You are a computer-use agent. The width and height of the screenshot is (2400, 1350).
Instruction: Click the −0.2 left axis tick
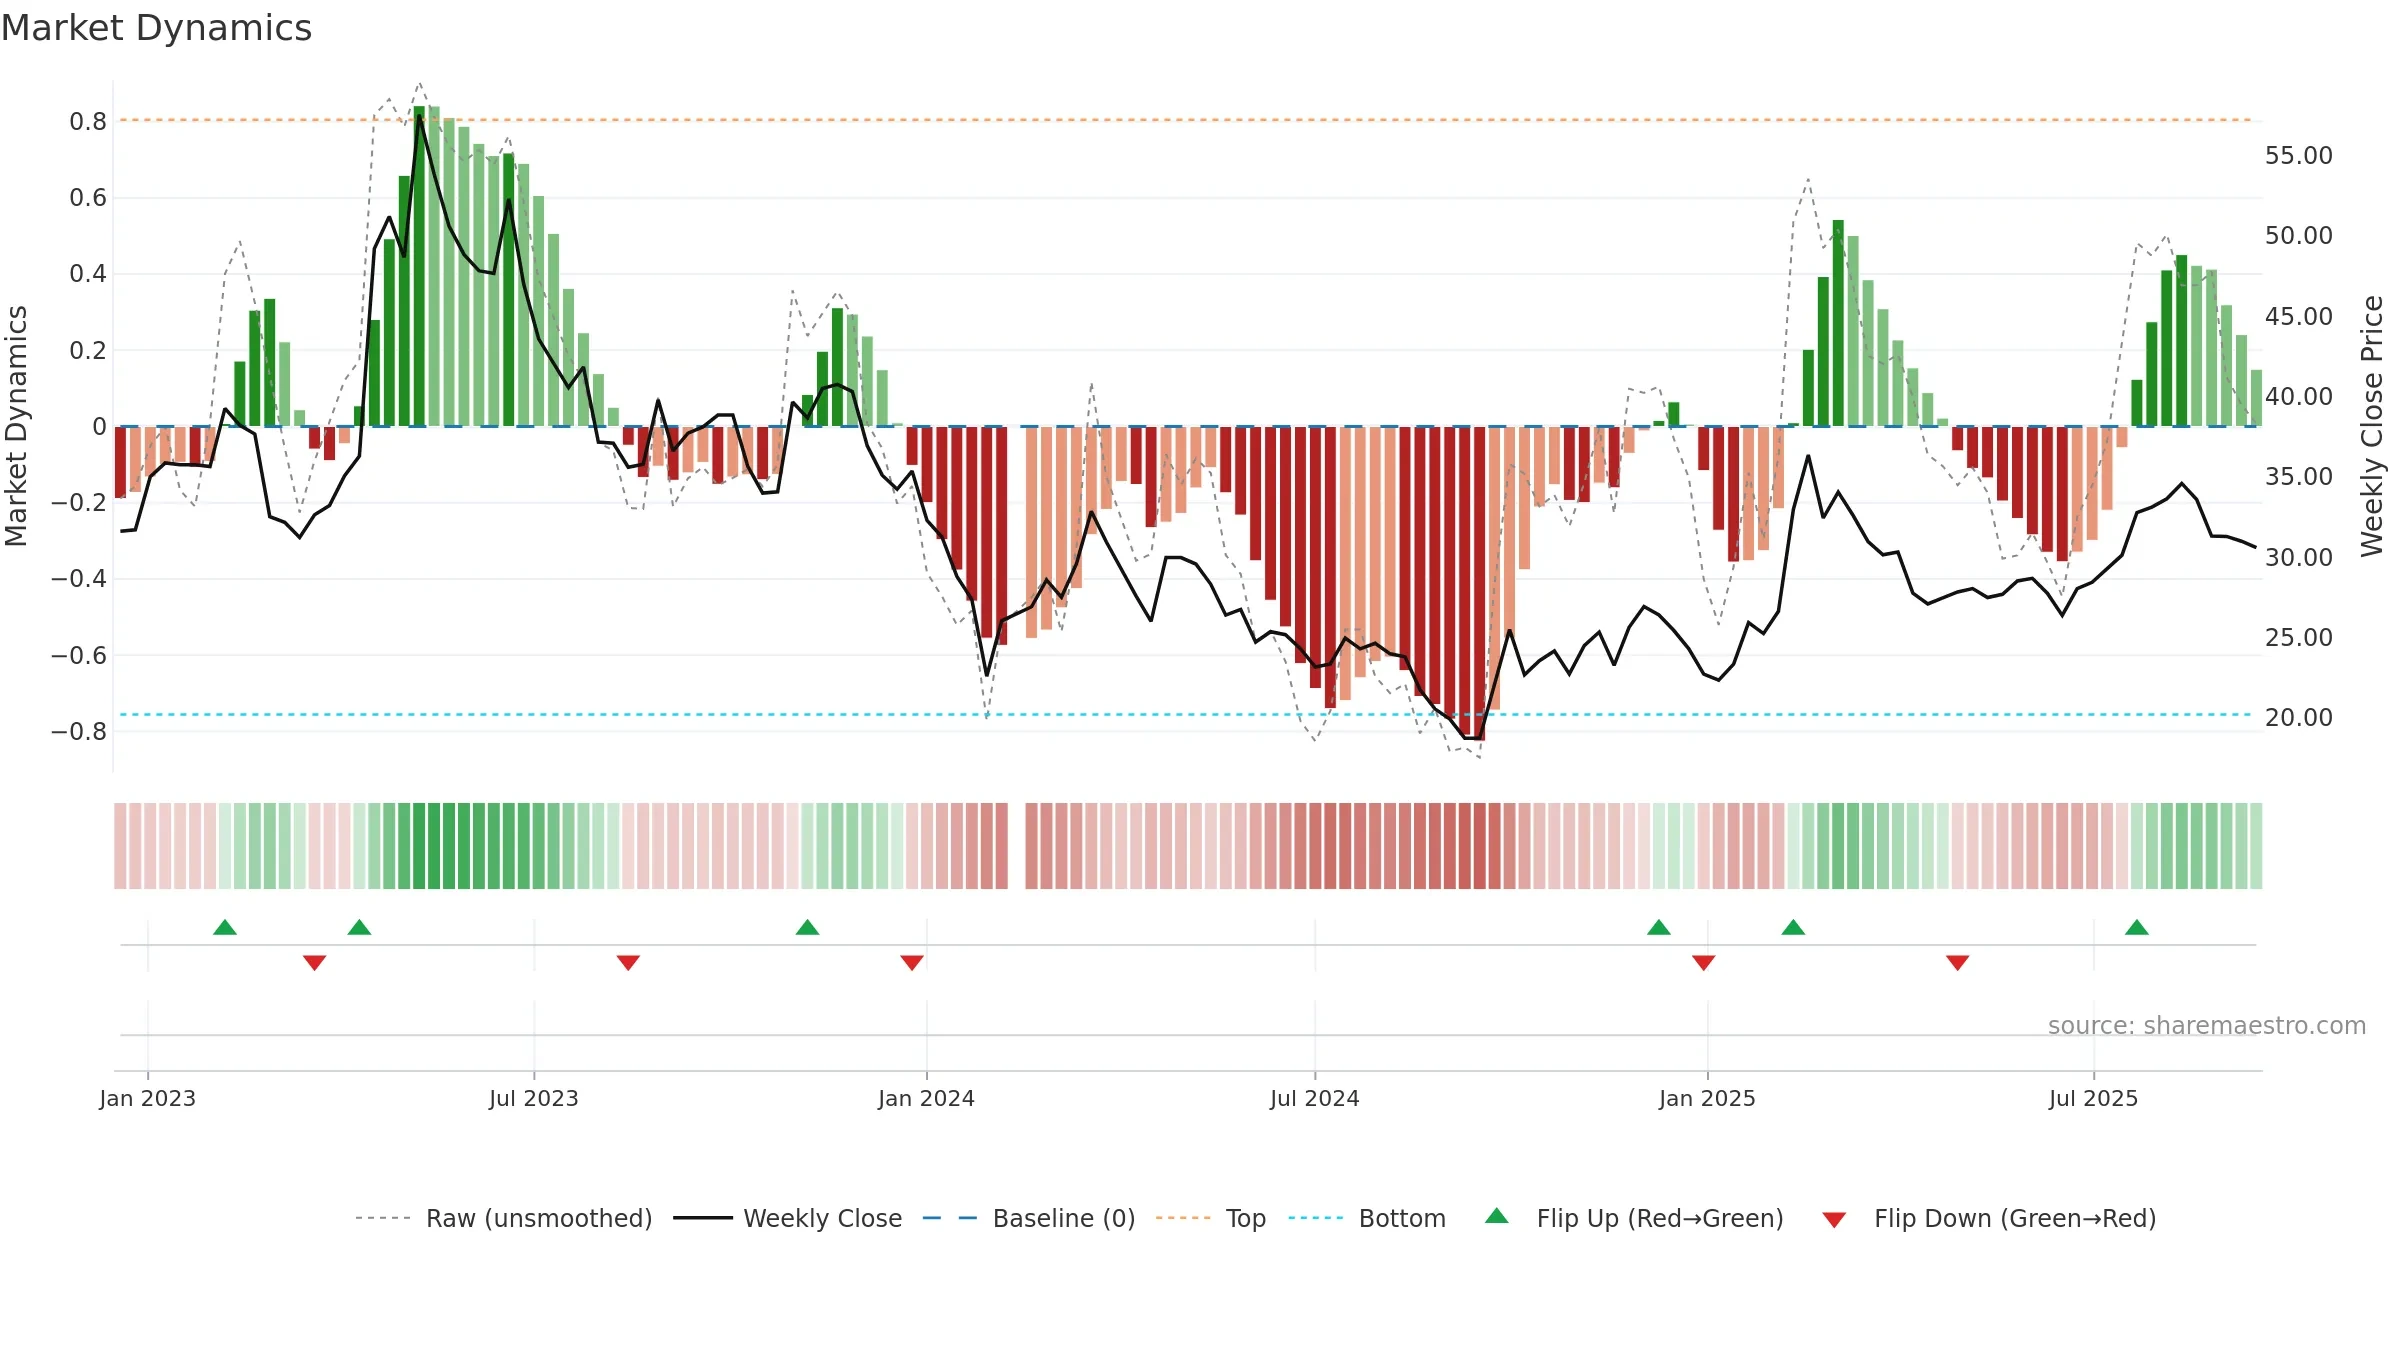click(79, 503)
